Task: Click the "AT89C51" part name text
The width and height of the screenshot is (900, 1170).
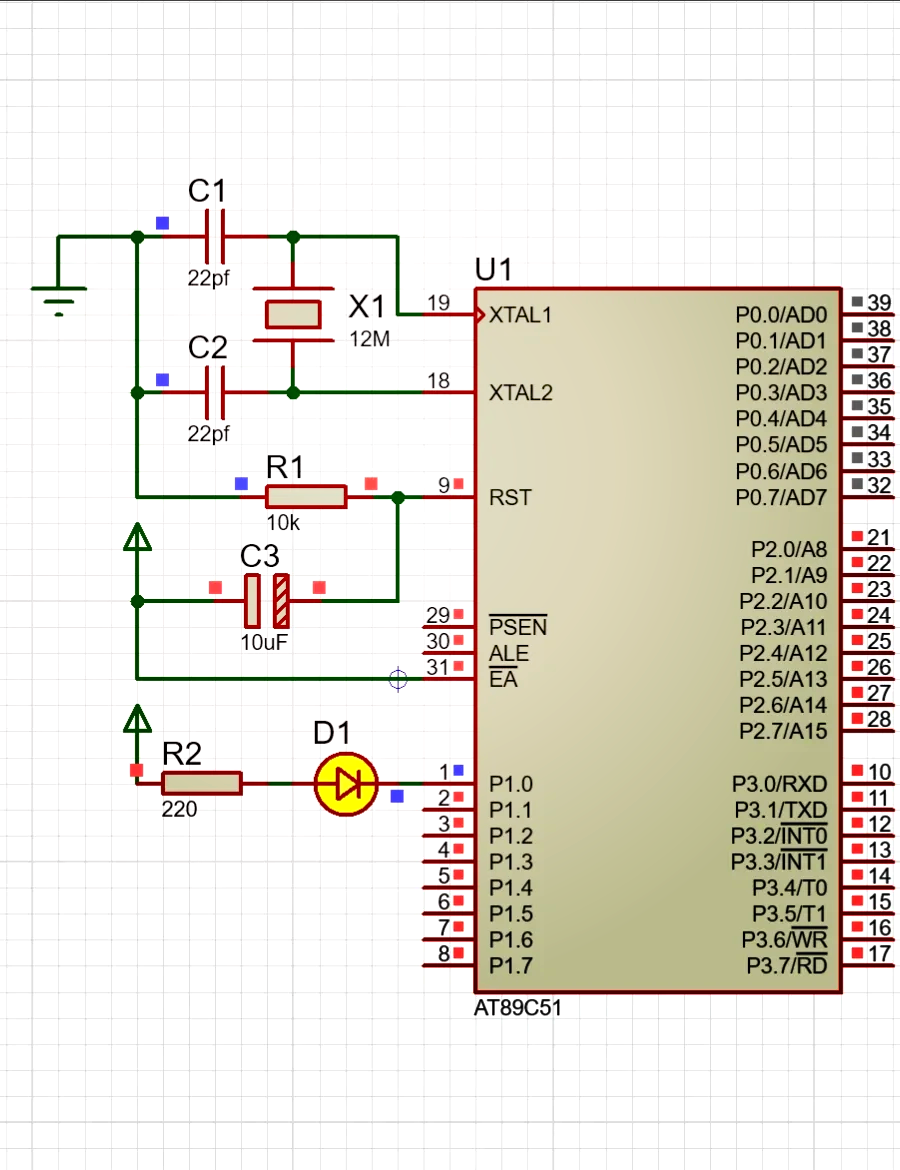Action: click(517, 1008)
